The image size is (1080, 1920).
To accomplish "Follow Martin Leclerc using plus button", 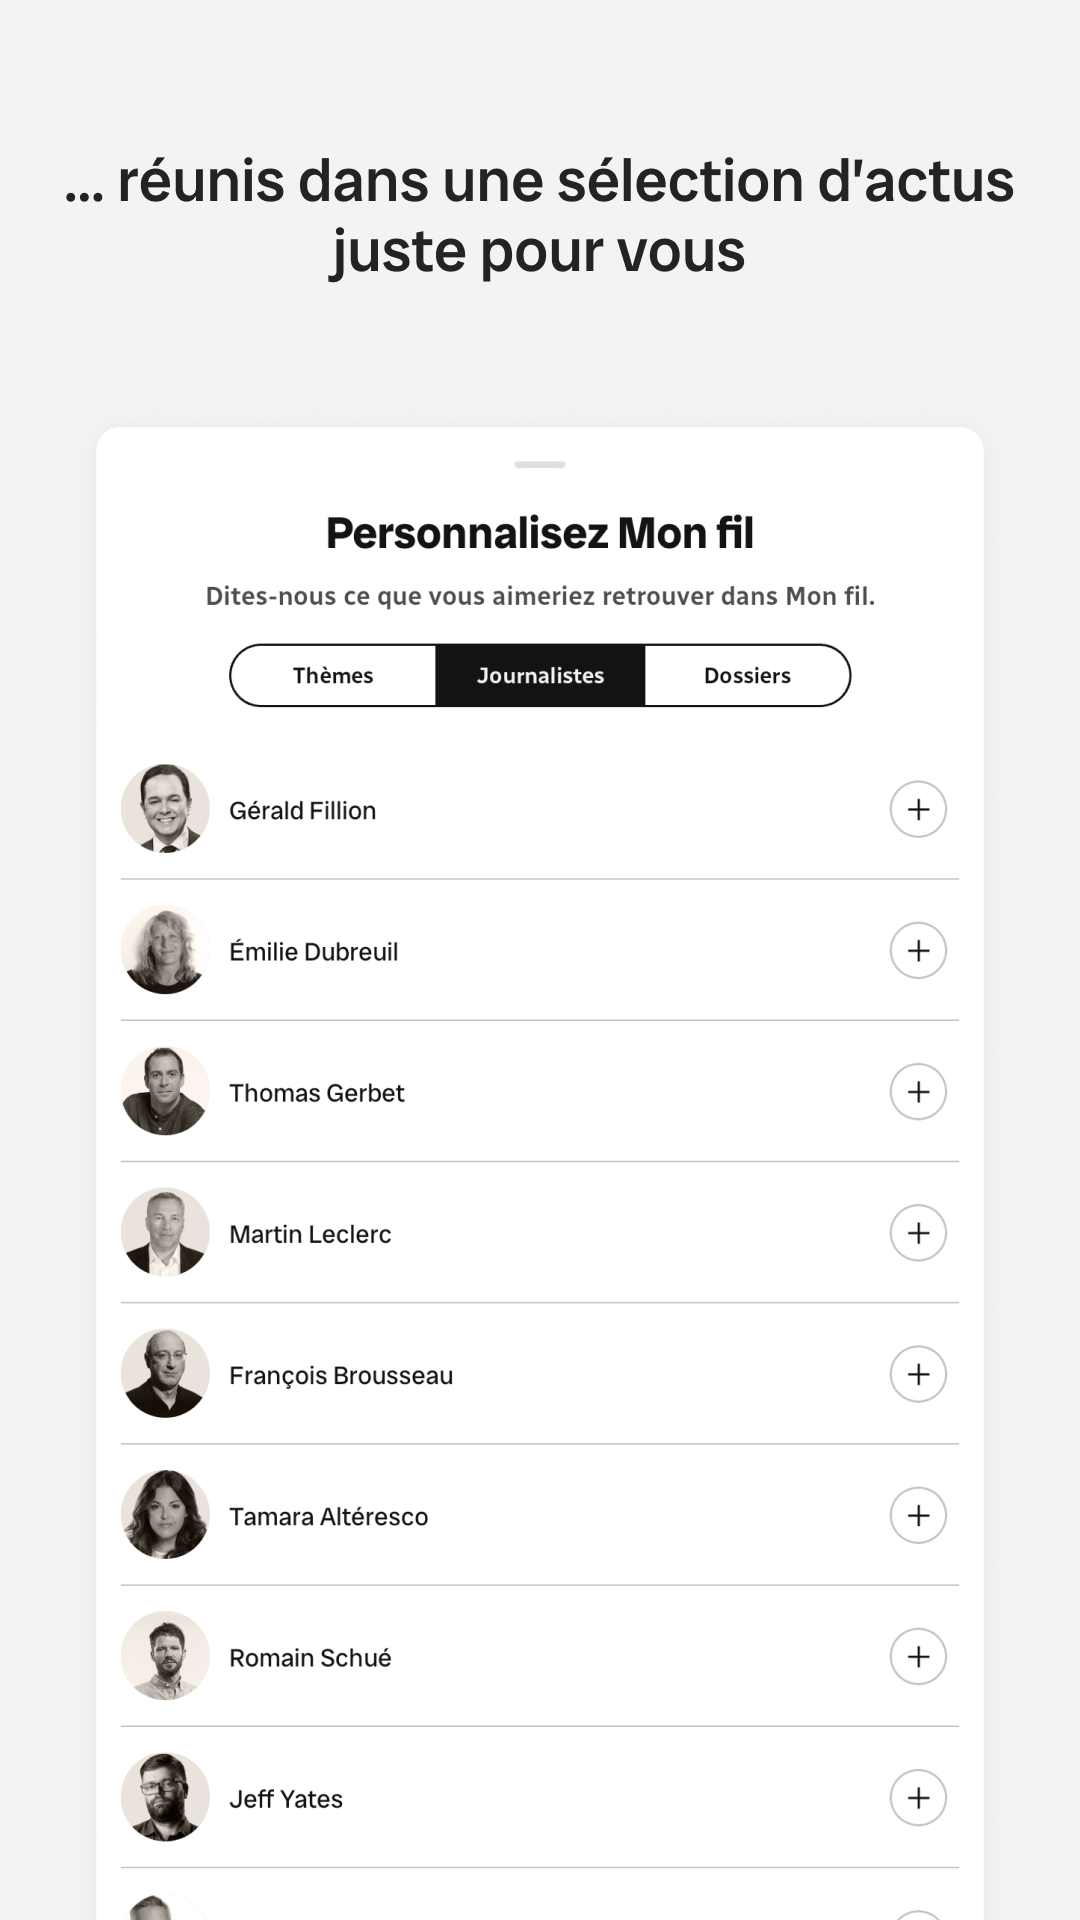I will click(918, 1232).
